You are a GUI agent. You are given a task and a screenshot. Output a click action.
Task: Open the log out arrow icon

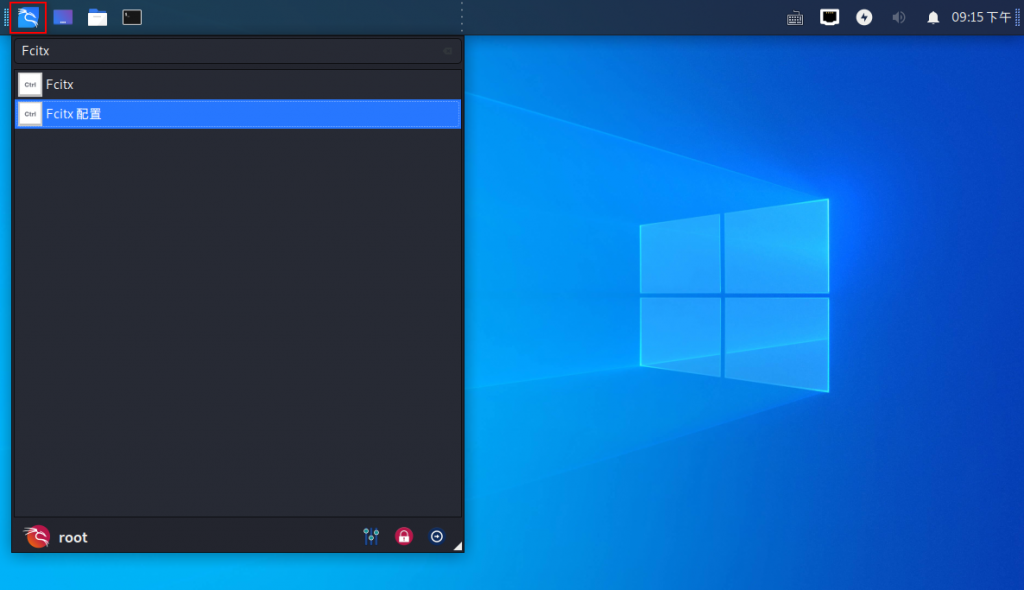pyautogui.click(x=437, y=536)
